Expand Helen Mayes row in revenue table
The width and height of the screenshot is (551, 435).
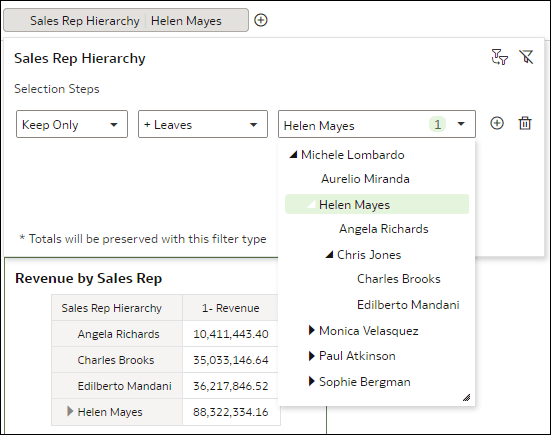tap(70, 411)
